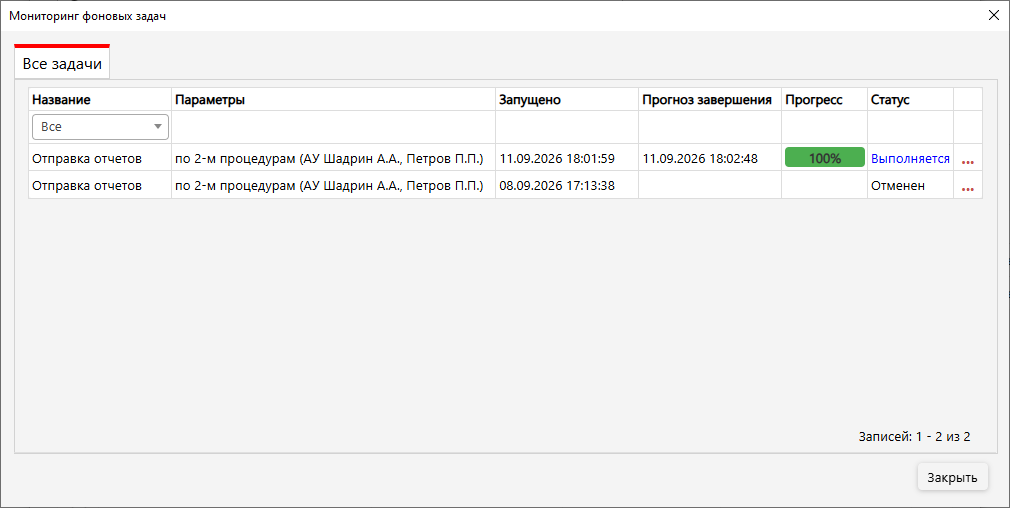Open the Название filter dropdown showing Все
The image size is (1010, 508).
point(100,127)
